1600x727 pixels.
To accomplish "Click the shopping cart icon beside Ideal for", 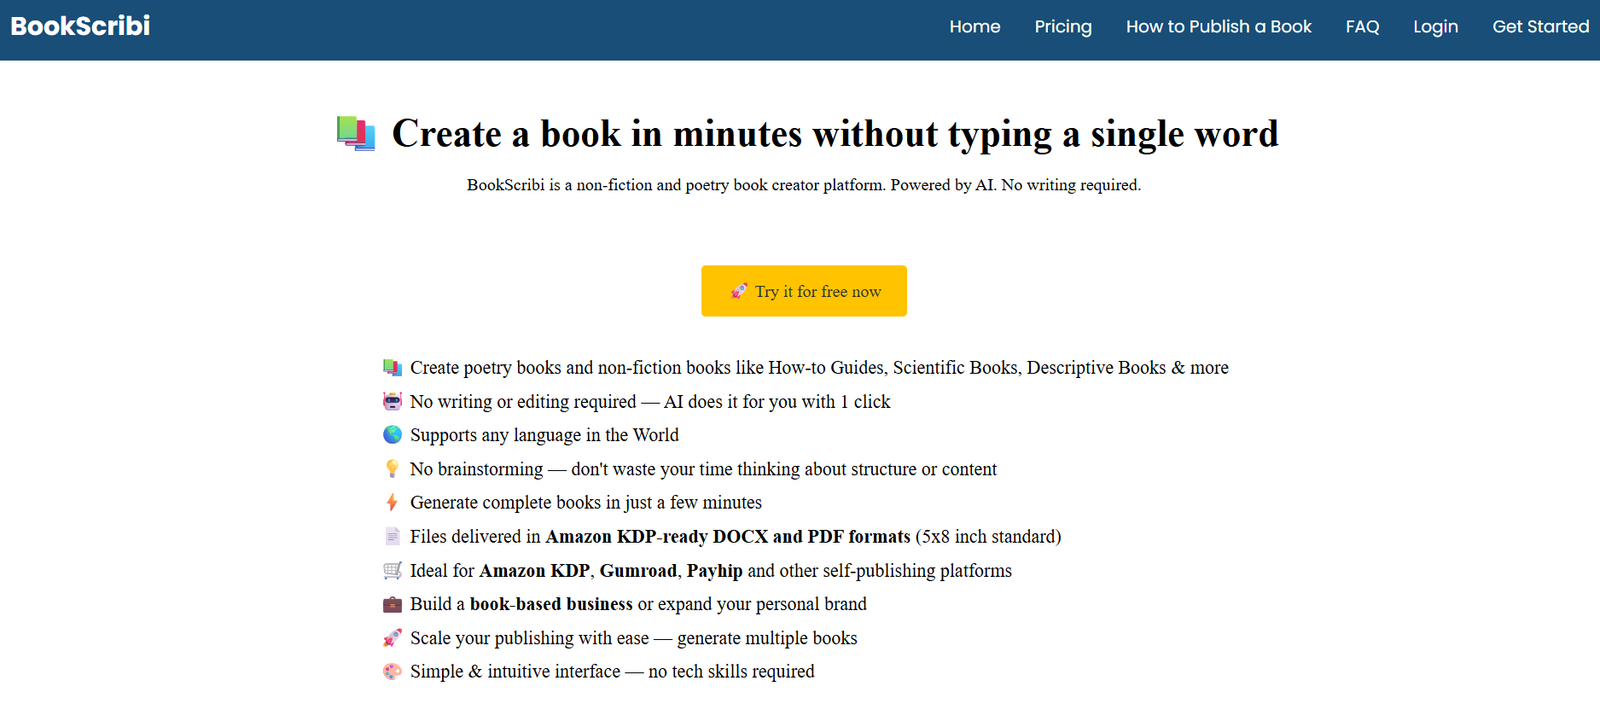I will pos(392,571).
